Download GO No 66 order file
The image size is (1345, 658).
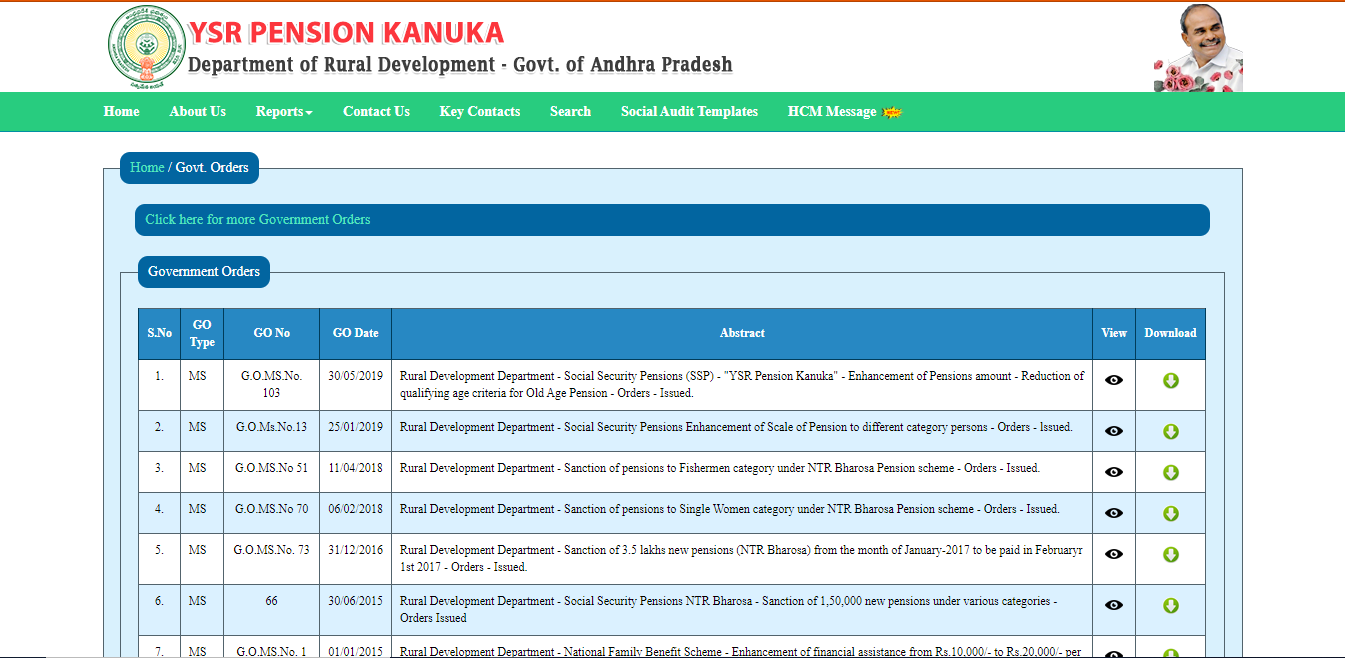(x=1171, y=605)
